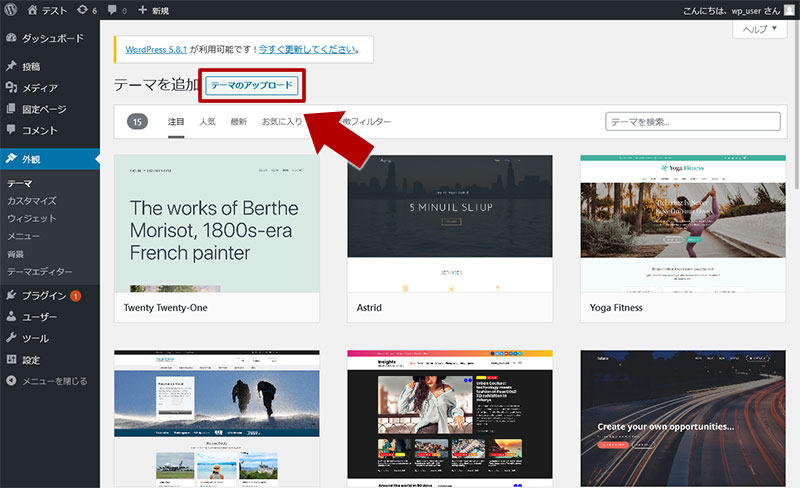Click the plus icon for 新規
This screenshot has height=488, width=800.
pos(143,10)
